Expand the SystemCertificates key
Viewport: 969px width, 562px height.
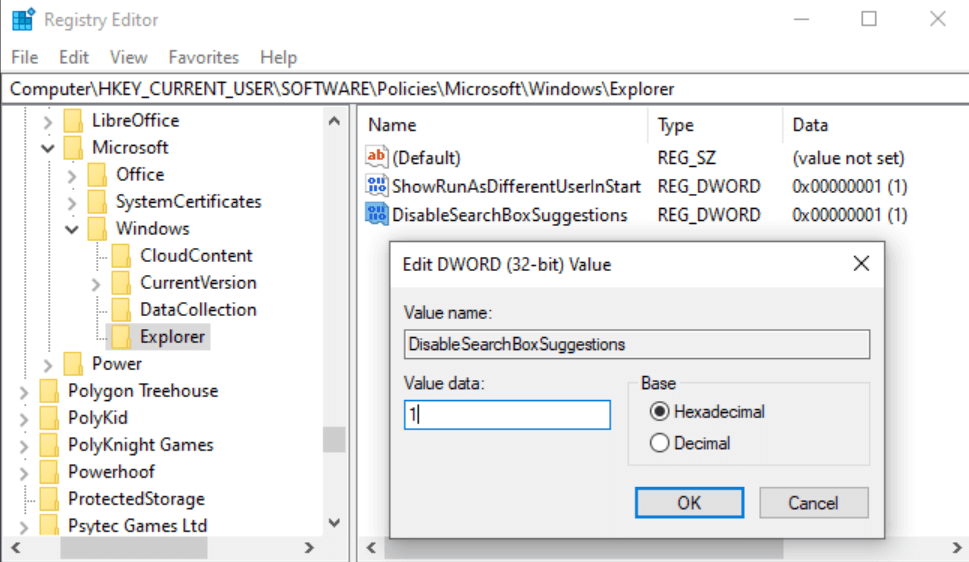tap(72, 203)
